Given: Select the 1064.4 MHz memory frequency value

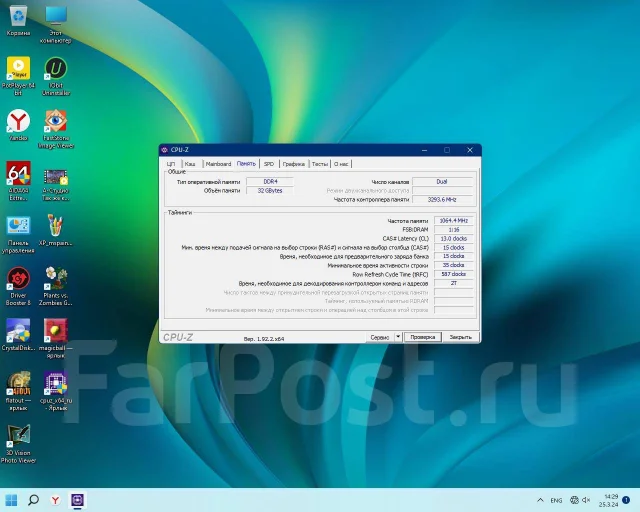Looking at the screenshot, I should tap(453, 220).
